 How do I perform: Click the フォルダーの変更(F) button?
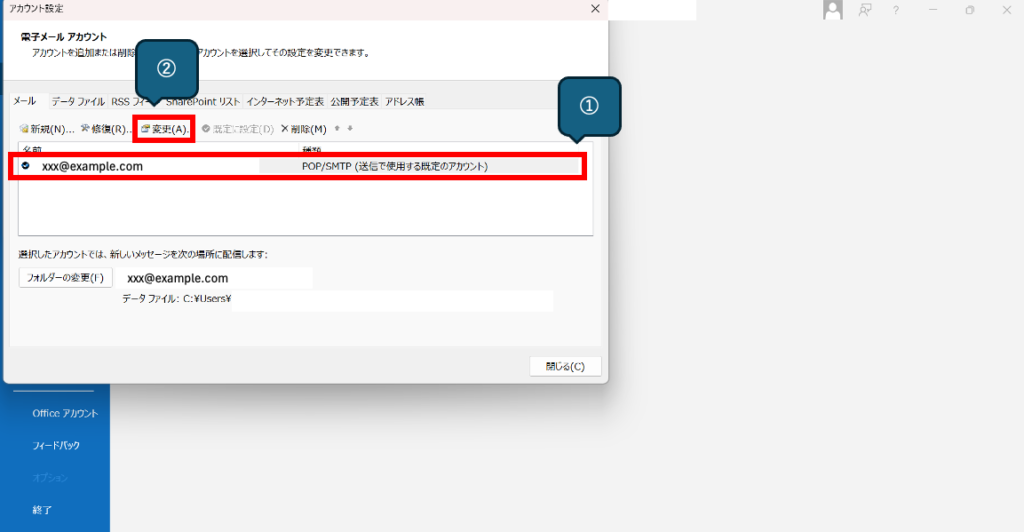pos(66,277)
